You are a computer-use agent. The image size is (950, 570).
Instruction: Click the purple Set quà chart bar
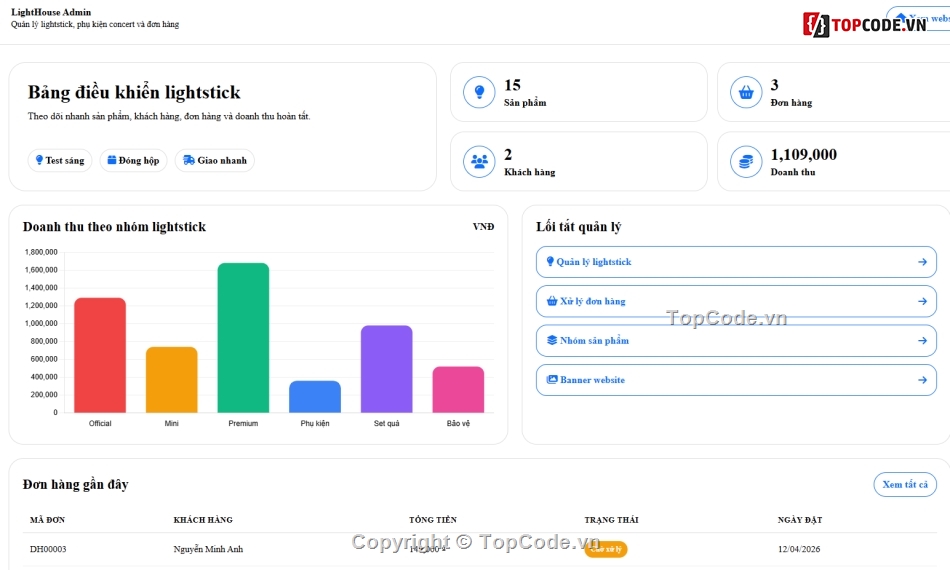387,370
